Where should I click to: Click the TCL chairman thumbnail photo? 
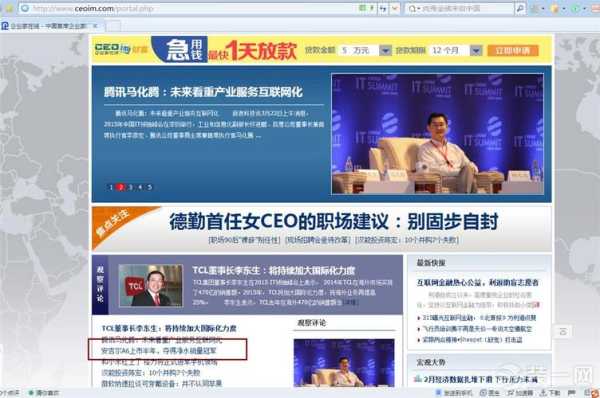151,285
